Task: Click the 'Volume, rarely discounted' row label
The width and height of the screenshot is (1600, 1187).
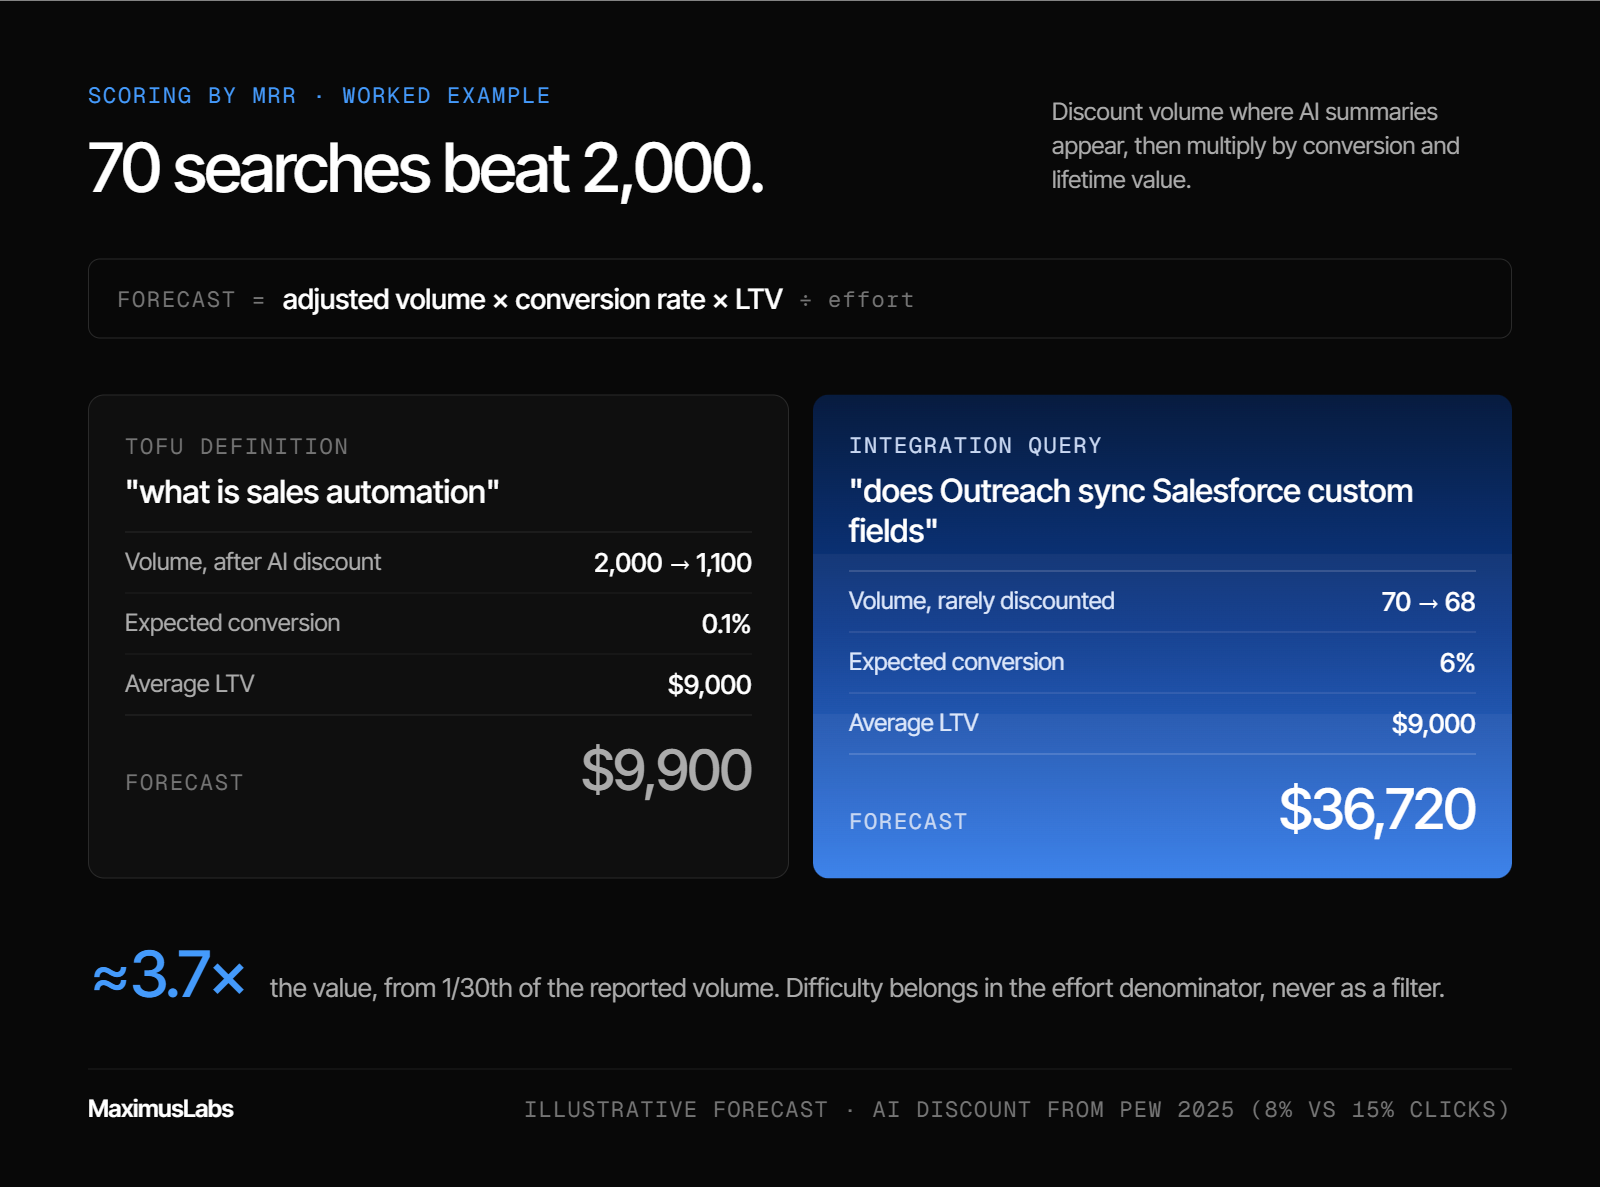Action: click(981, 601)
